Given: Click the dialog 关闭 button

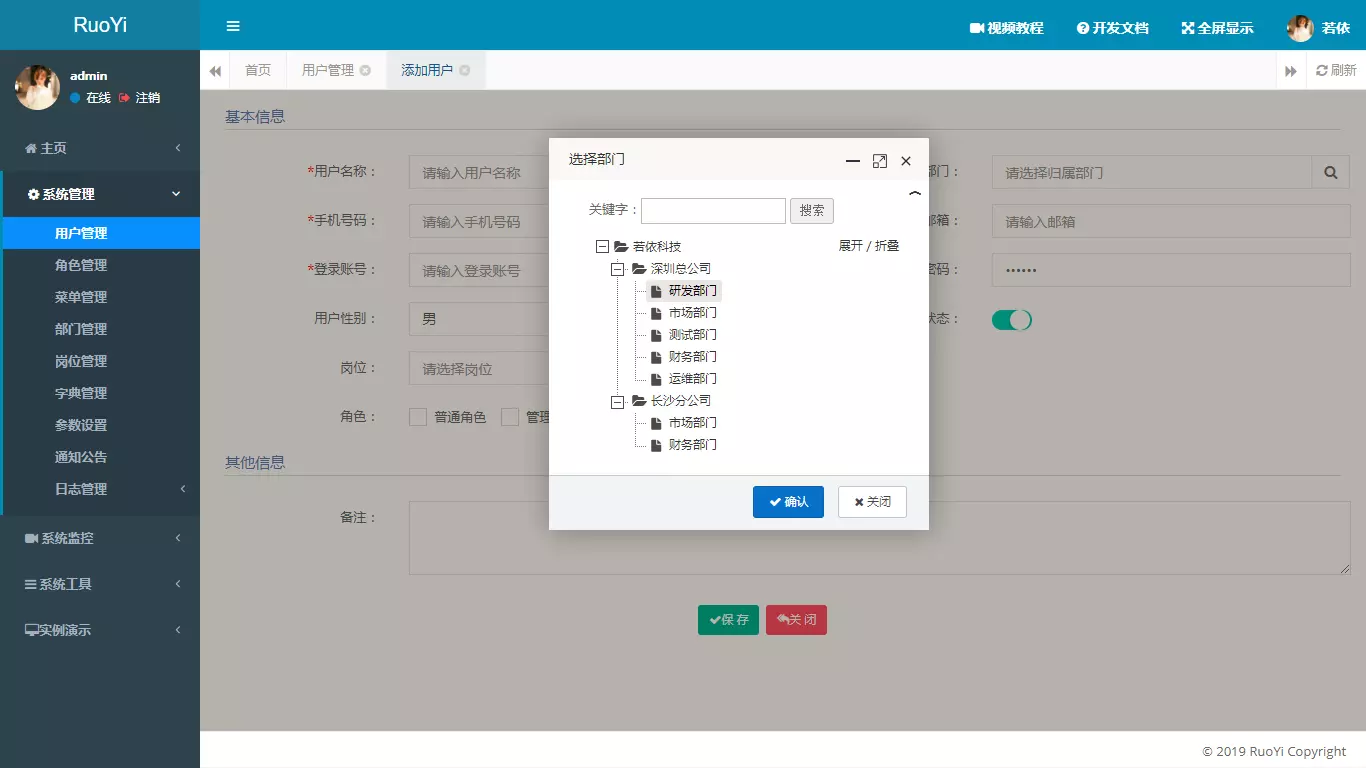Looking at the screenshot, I should [x=872, y=502].
